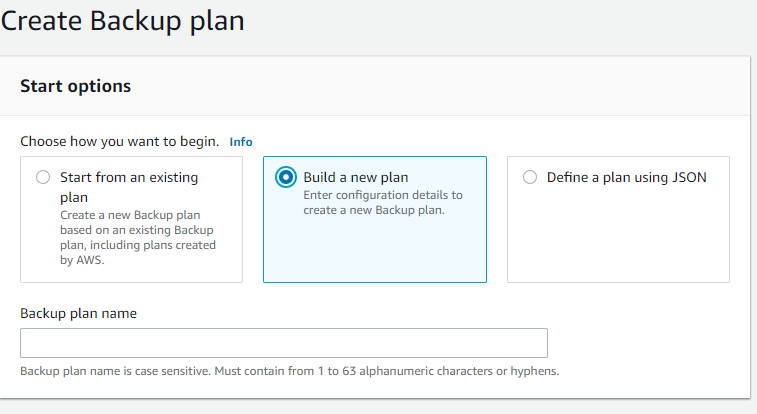Click 'by AWS.' text in existing plan card
The image size is (757, 414).
pos(82,260)
